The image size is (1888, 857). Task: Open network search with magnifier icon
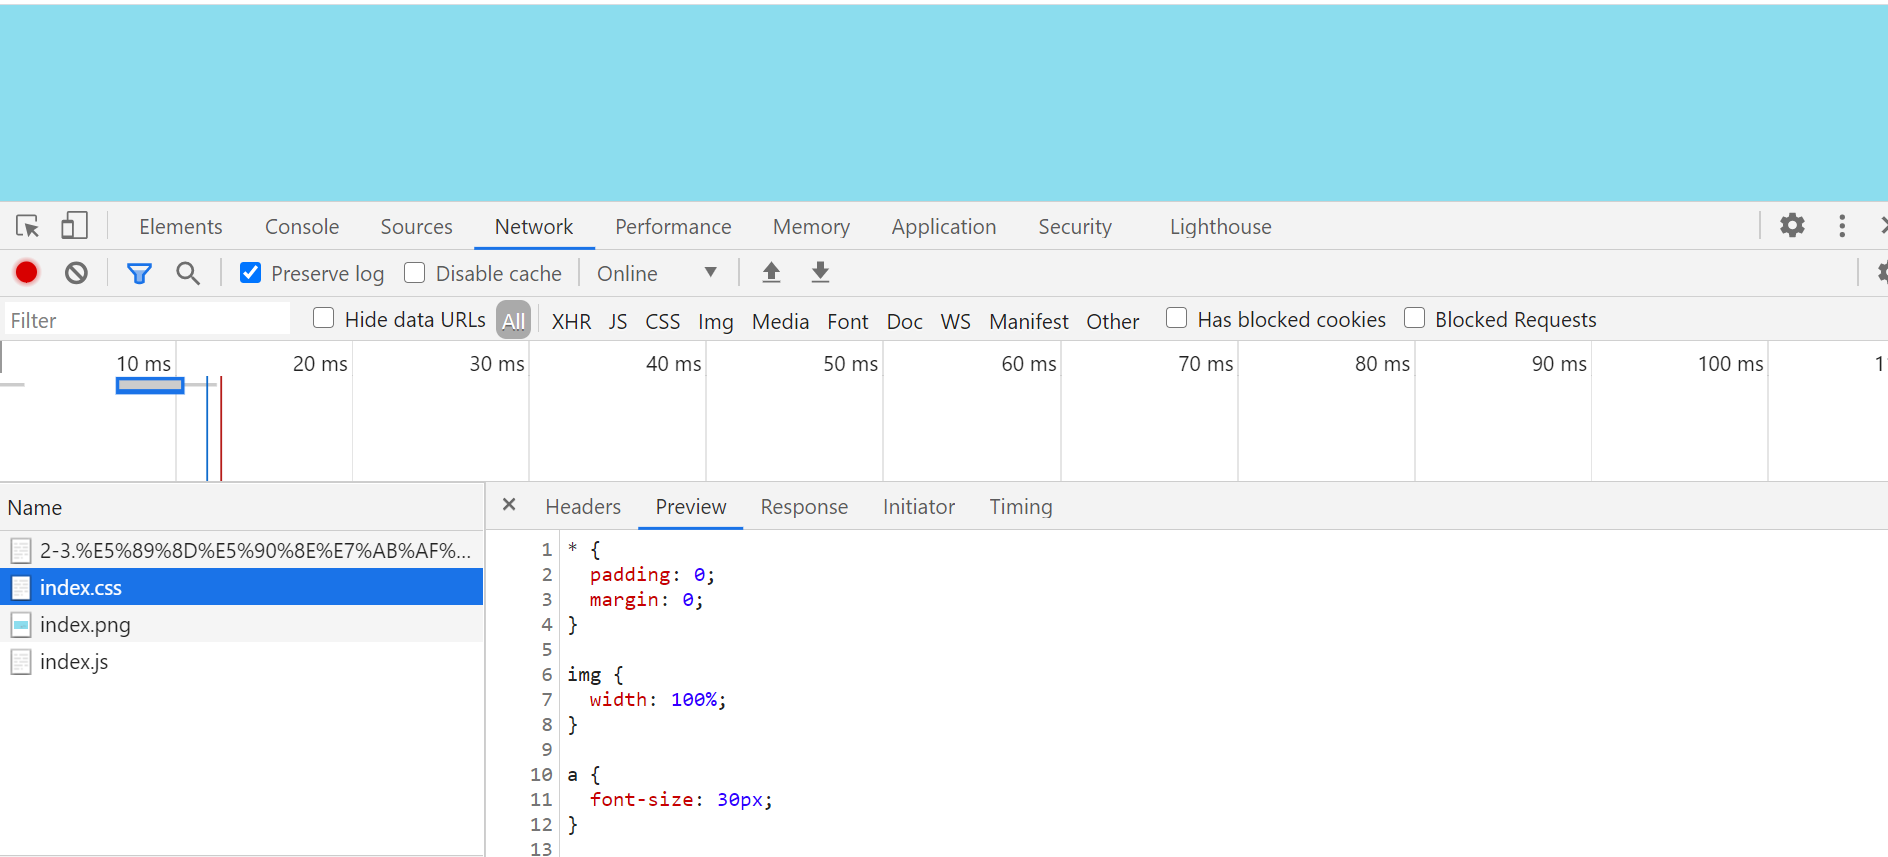pyautogui.click(x=187, y=273)
